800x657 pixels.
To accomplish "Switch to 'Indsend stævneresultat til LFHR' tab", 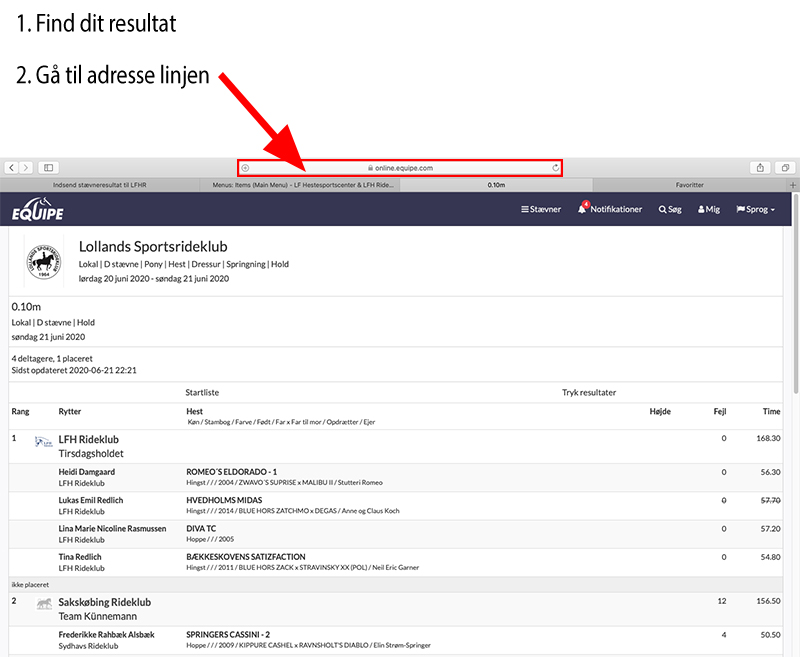I will coord(99,185).
